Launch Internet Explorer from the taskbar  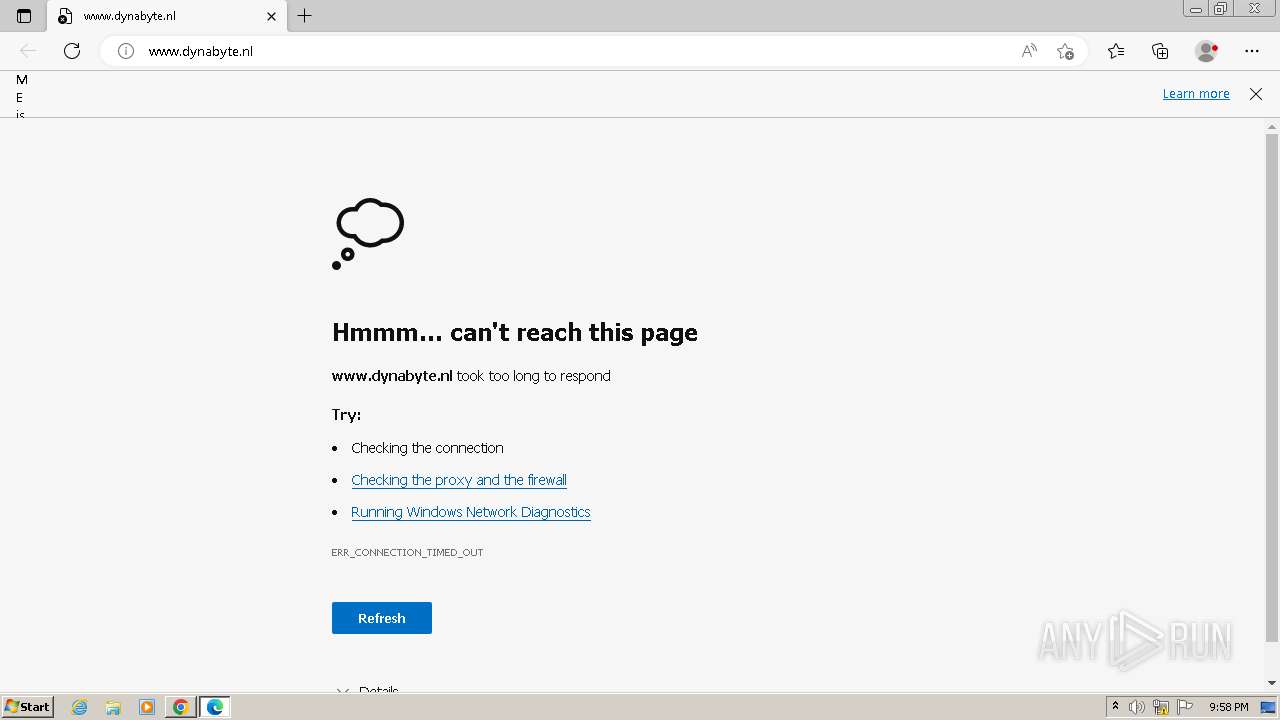[x=80, y=707]
